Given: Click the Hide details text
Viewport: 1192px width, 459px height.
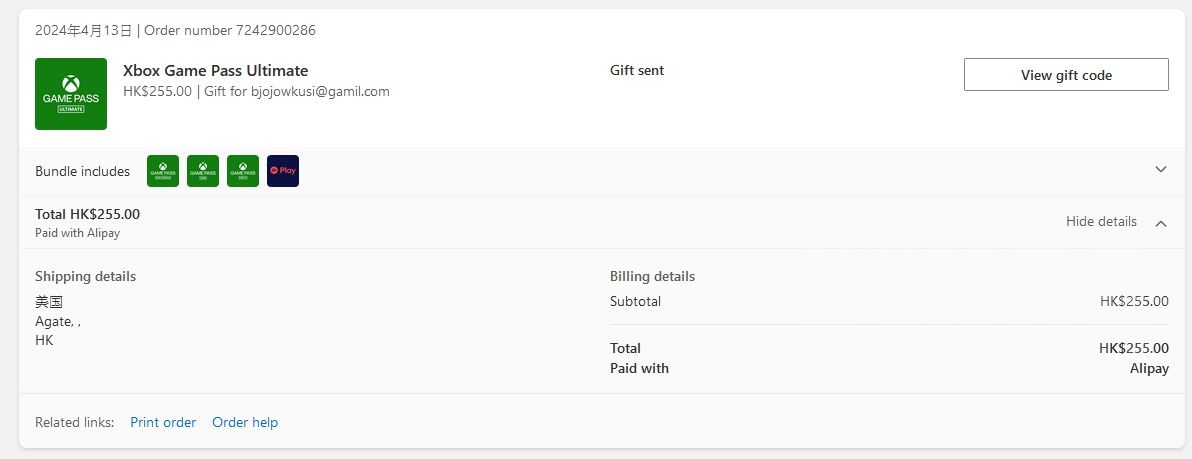Looking at the screenshot, I should (1101, 222).
